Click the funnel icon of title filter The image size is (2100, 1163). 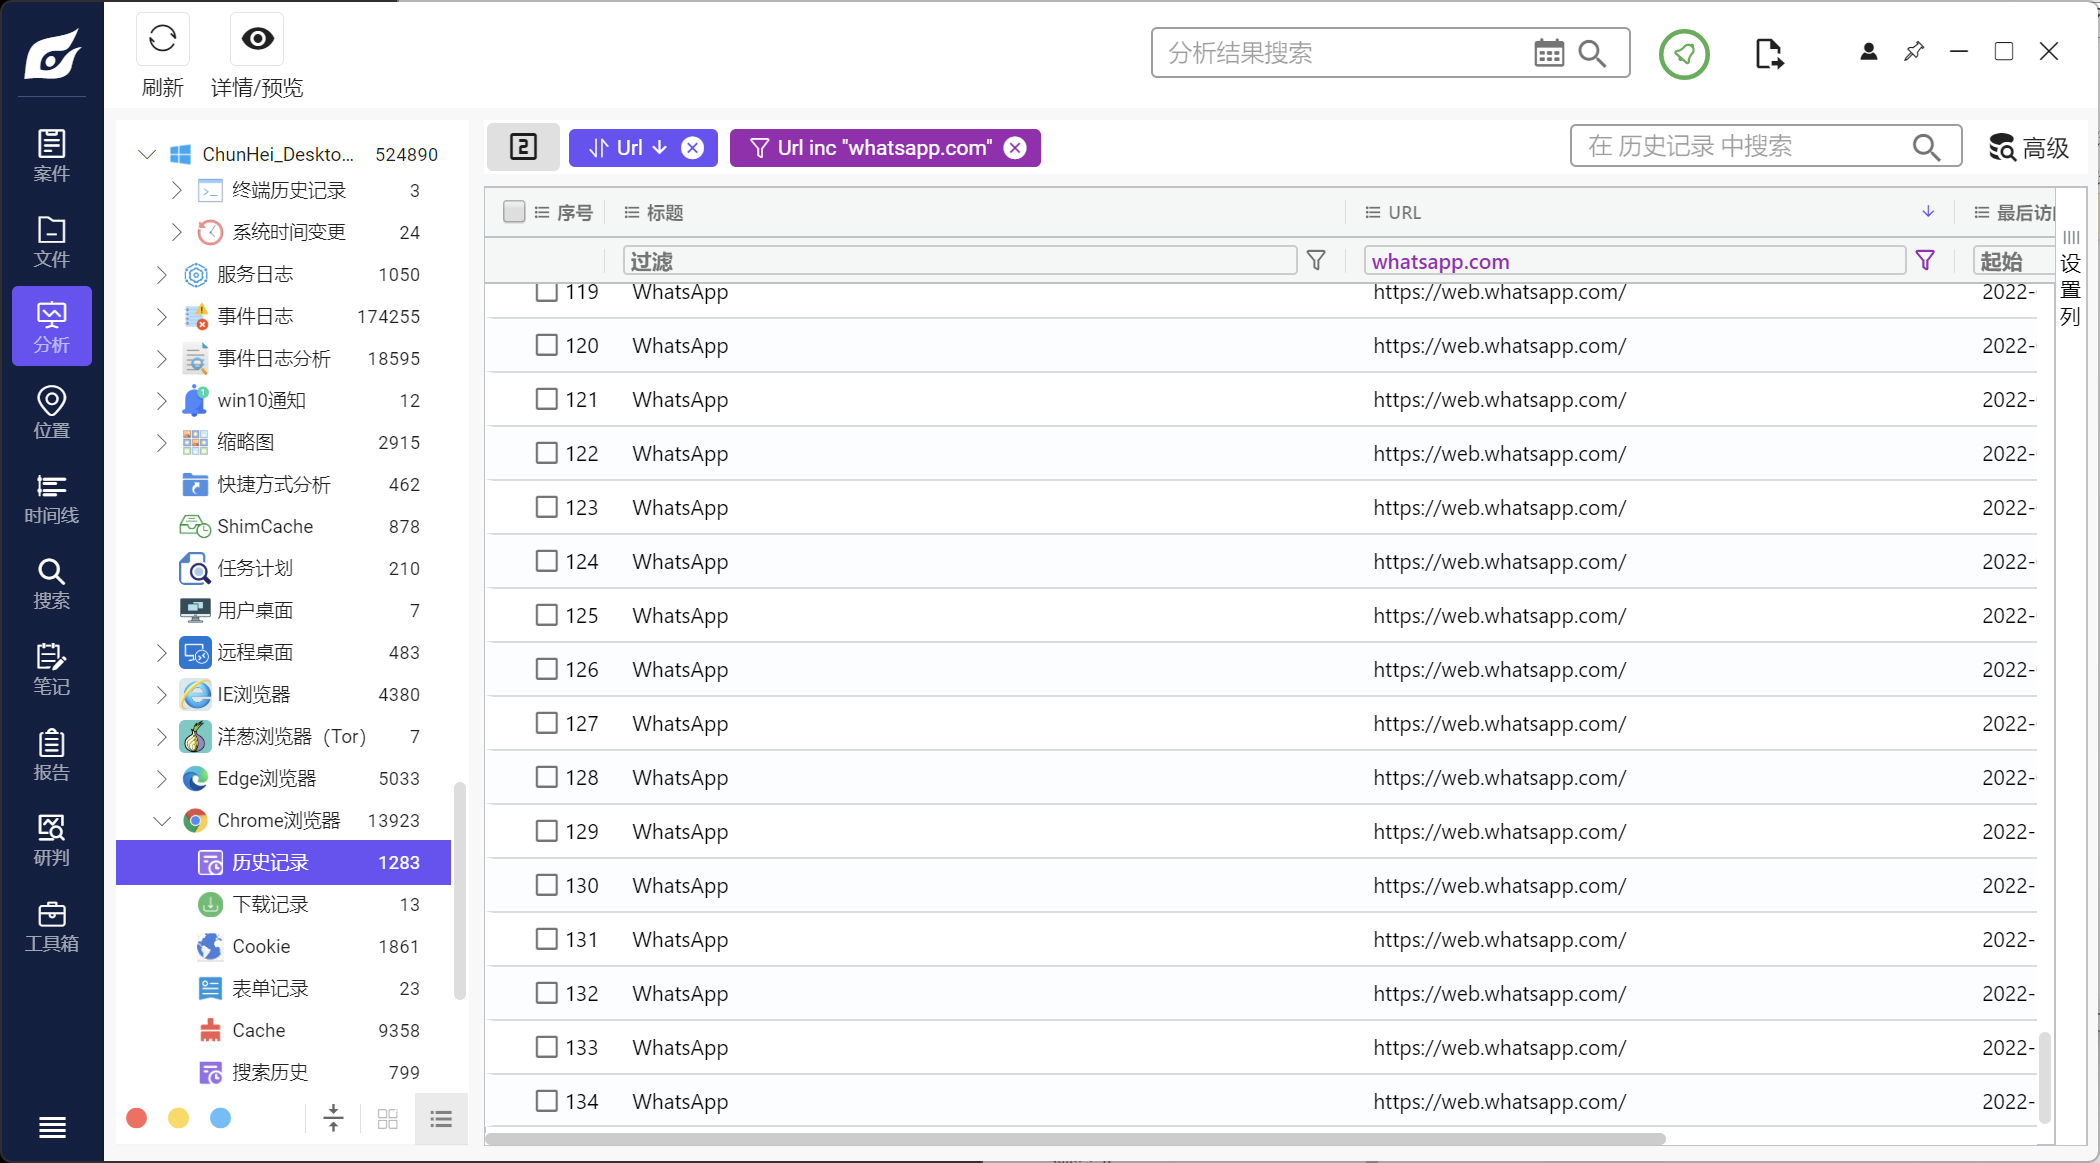coord(1316,260)
